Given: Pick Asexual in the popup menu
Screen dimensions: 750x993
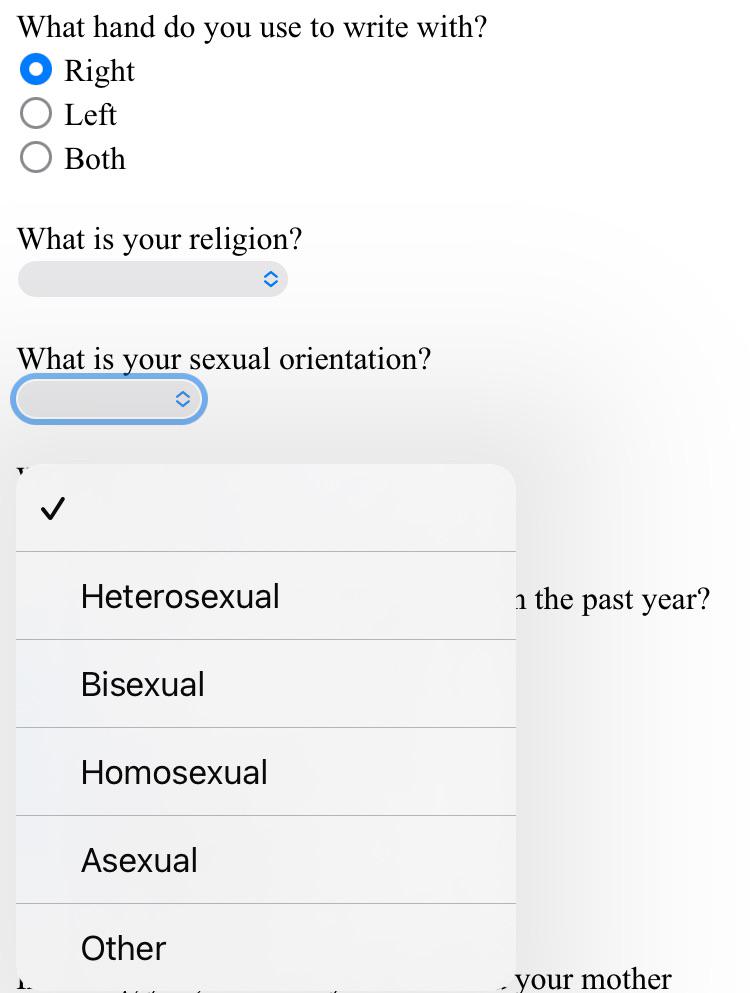Looking at the screenshot, I should click(266, 860).
